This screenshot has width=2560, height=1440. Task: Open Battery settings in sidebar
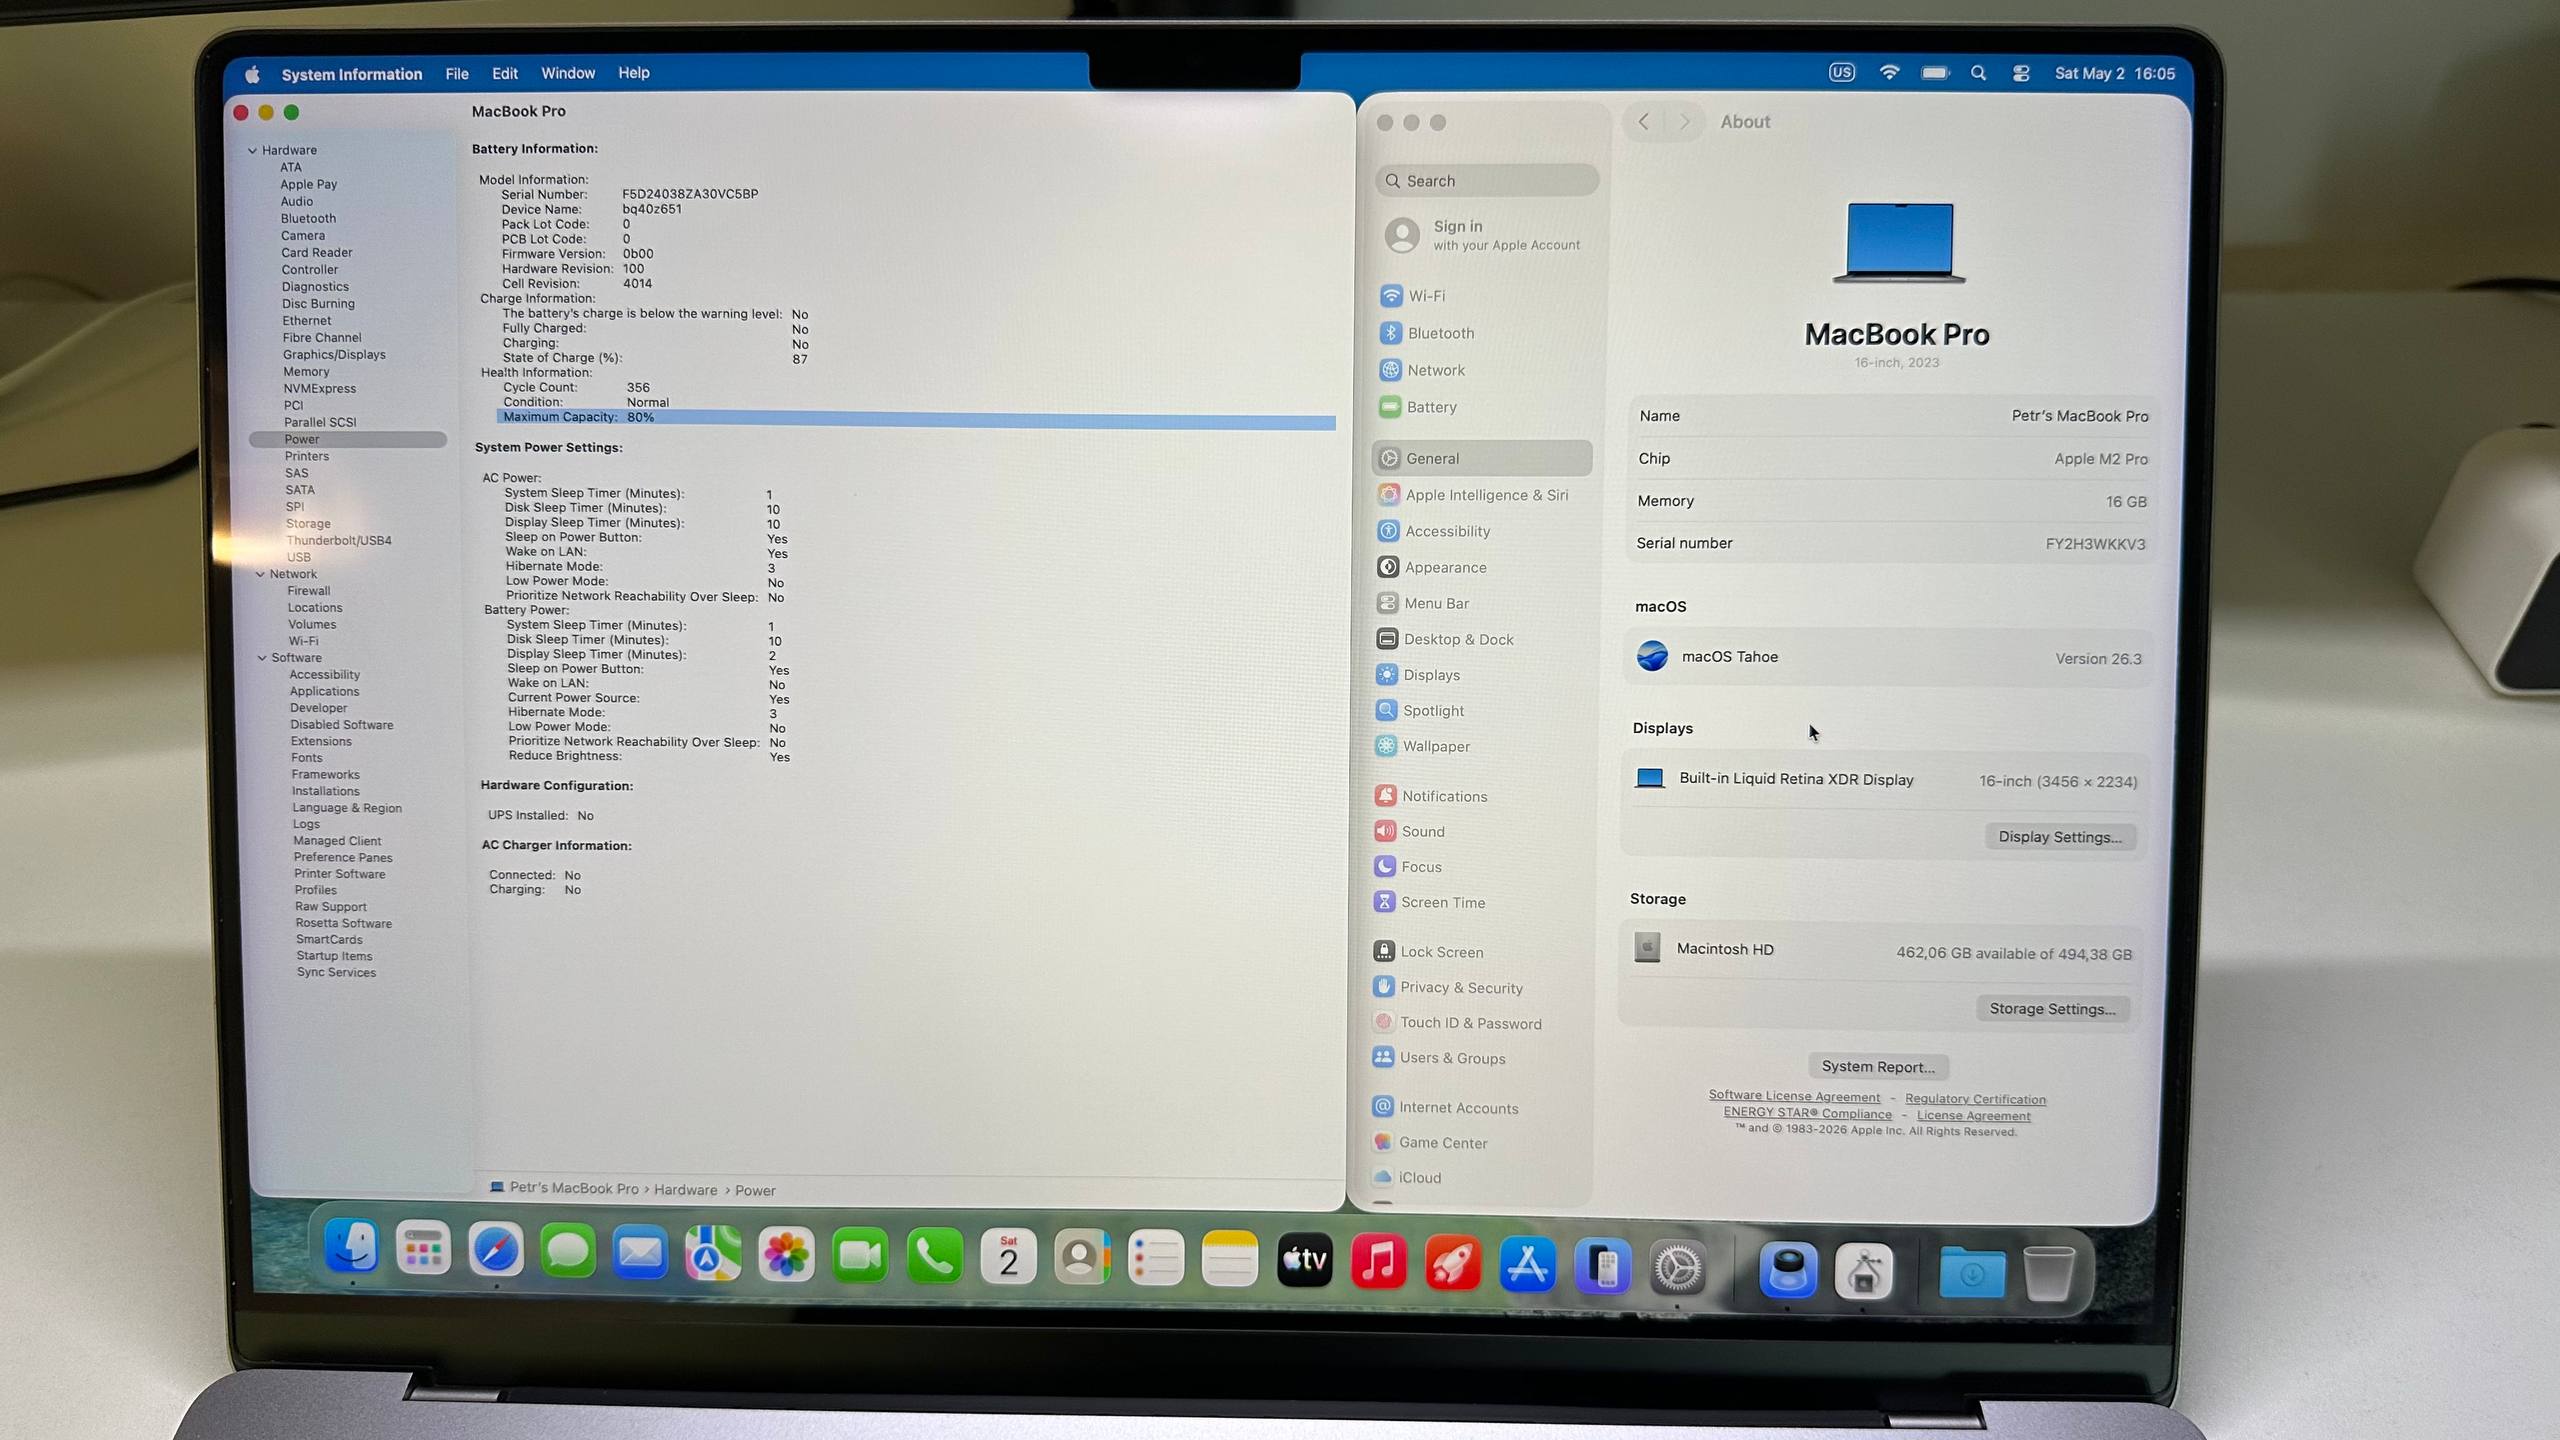1419,407
